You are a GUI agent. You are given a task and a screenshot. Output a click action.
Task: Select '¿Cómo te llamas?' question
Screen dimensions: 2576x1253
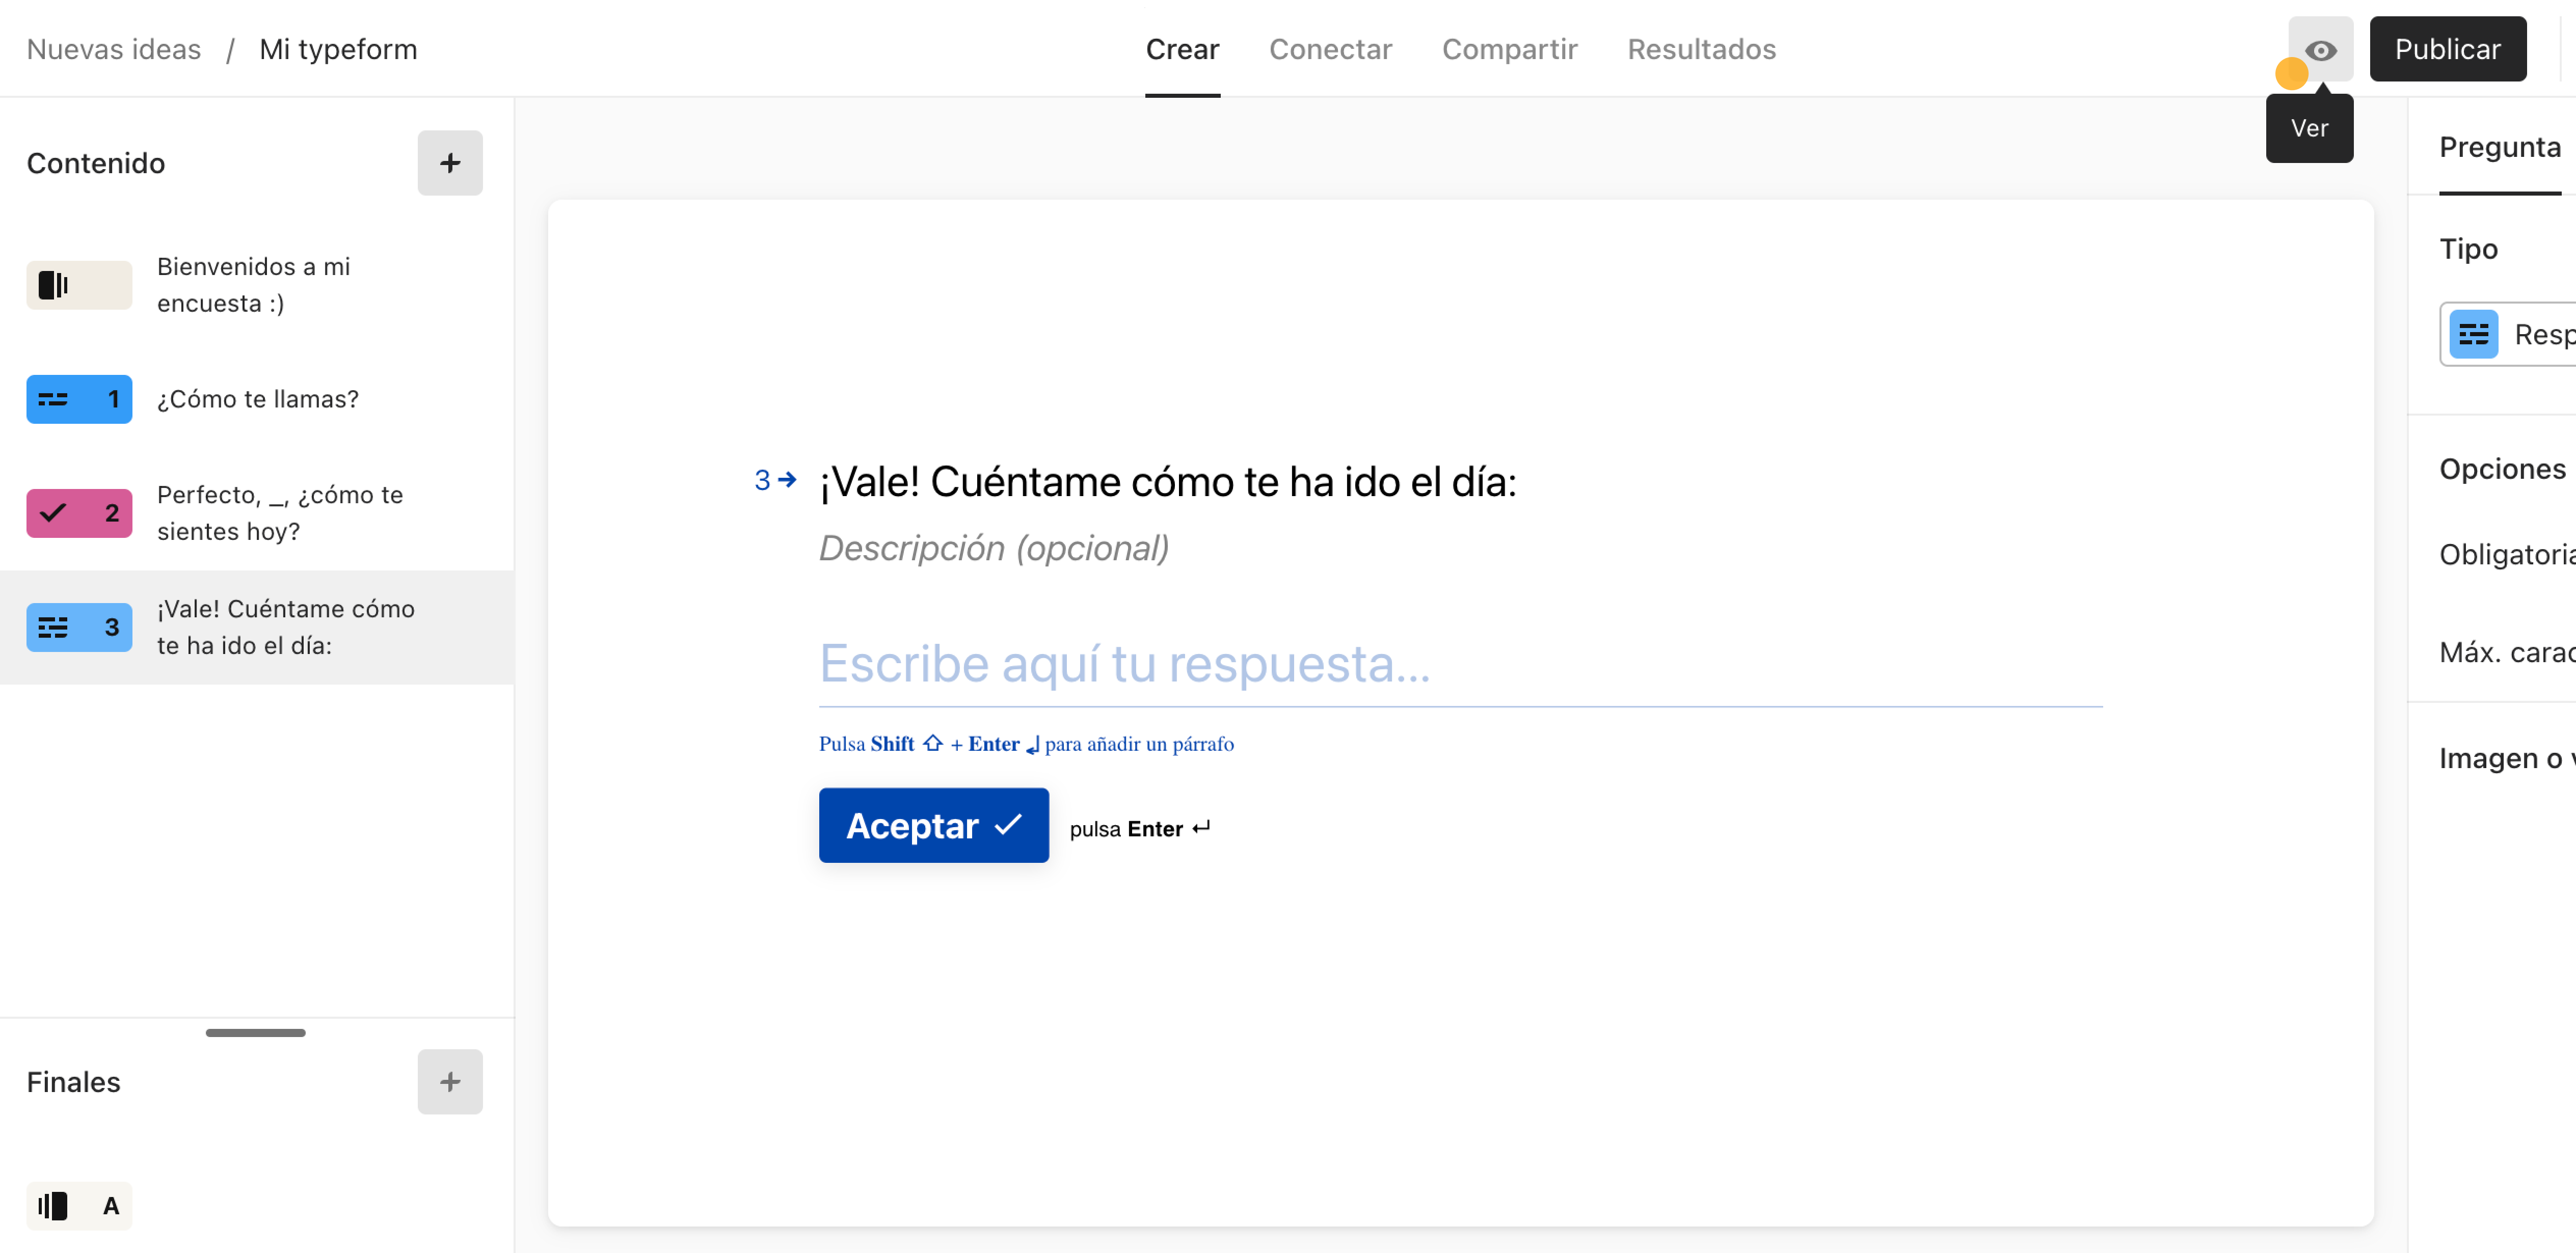coord(257,399)
